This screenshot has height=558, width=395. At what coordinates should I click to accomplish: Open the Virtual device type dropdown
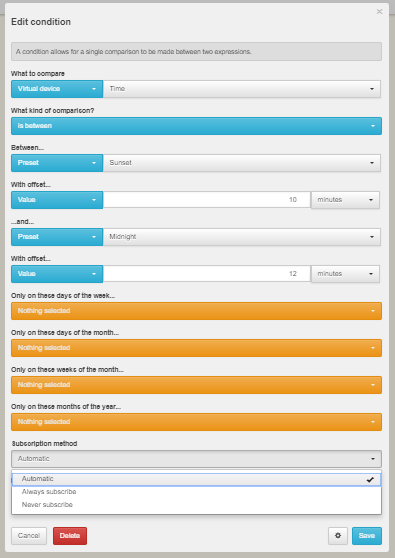(x=57, y=89)
